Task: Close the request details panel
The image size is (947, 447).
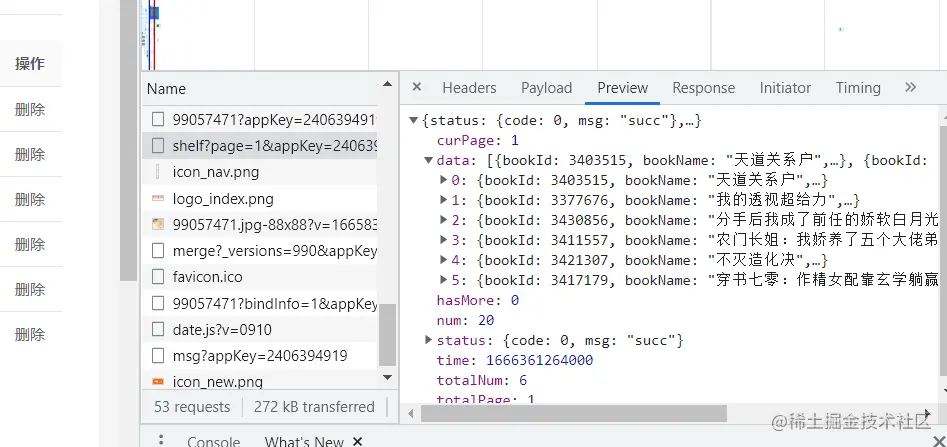Action: (x=416, y=87)
